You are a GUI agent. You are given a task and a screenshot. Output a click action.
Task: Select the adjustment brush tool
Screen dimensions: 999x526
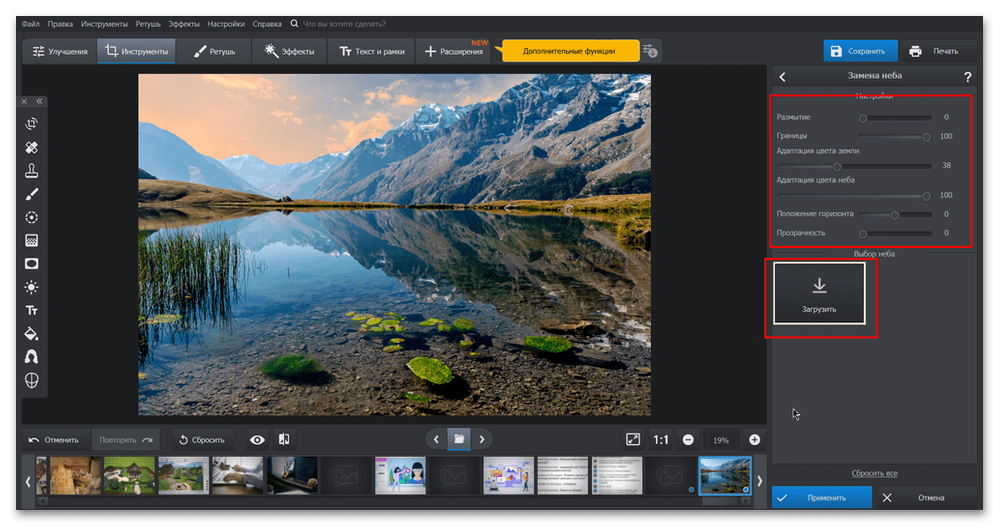click(x=31, y=194)
